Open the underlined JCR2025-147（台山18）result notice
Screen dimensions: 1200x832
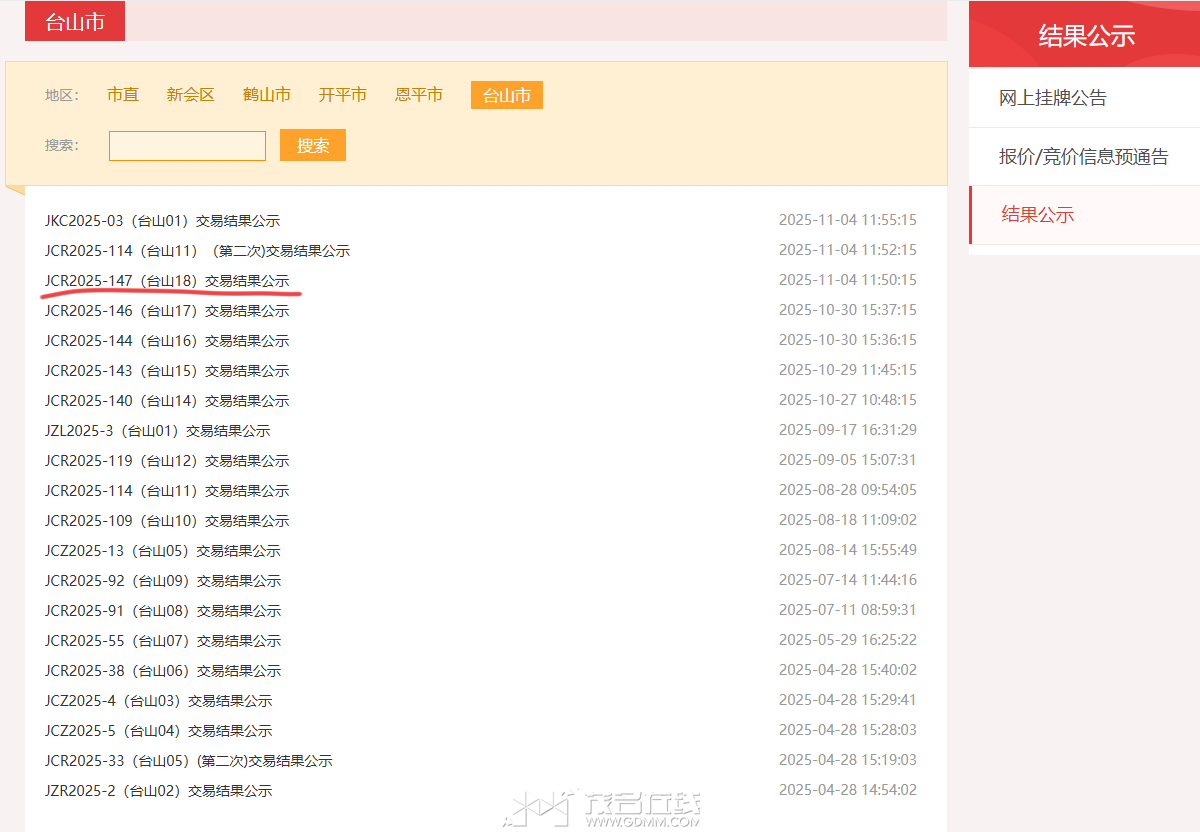(x=166, y=280)
